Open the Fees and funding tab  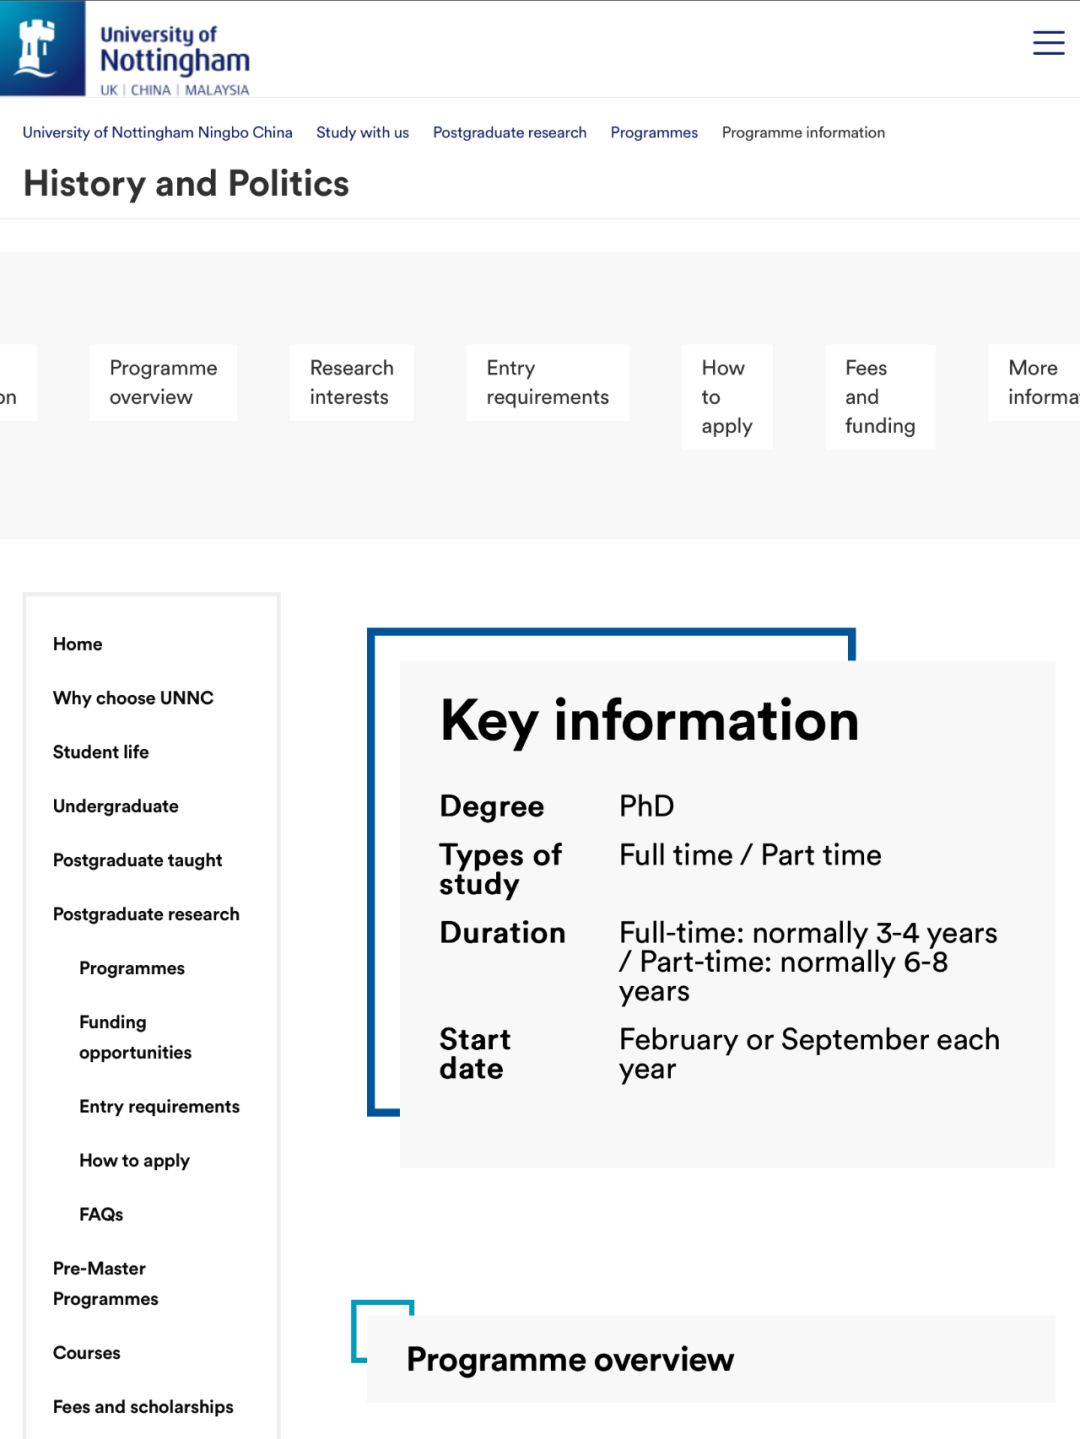880,397
